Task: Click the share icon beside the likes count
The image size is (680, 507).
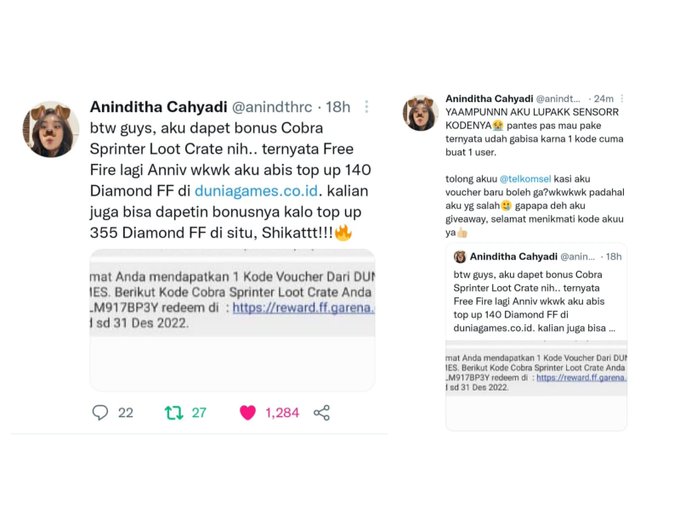Action: (322, 412)
